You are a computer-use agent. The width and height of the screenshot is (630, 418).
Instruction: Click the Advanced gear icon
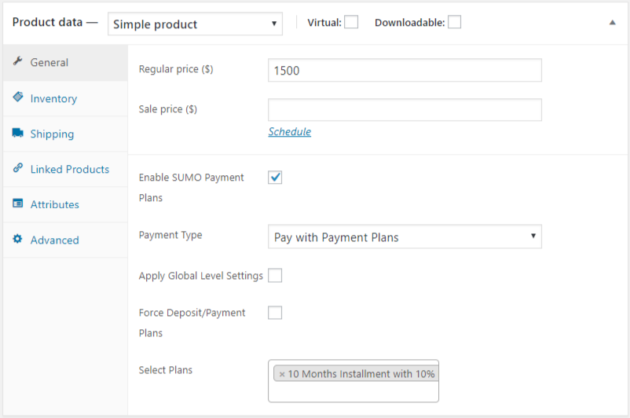pyautogui.click(x=17, y=239)
